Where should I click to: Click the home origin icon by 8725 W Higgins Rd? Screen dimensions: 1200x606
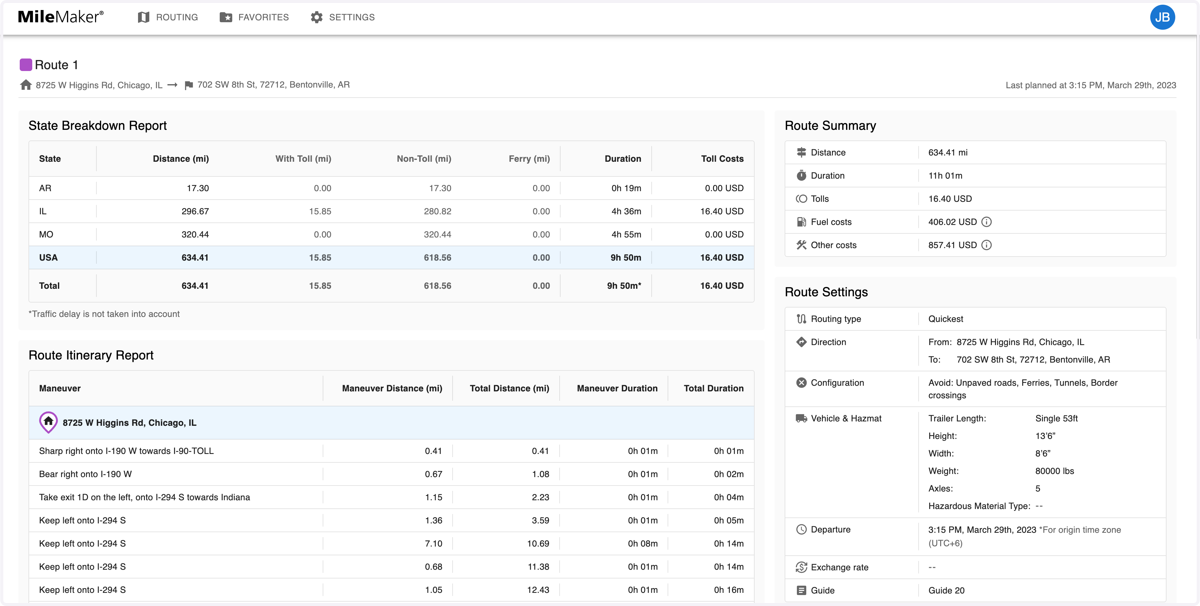click(x=26, y=85)
